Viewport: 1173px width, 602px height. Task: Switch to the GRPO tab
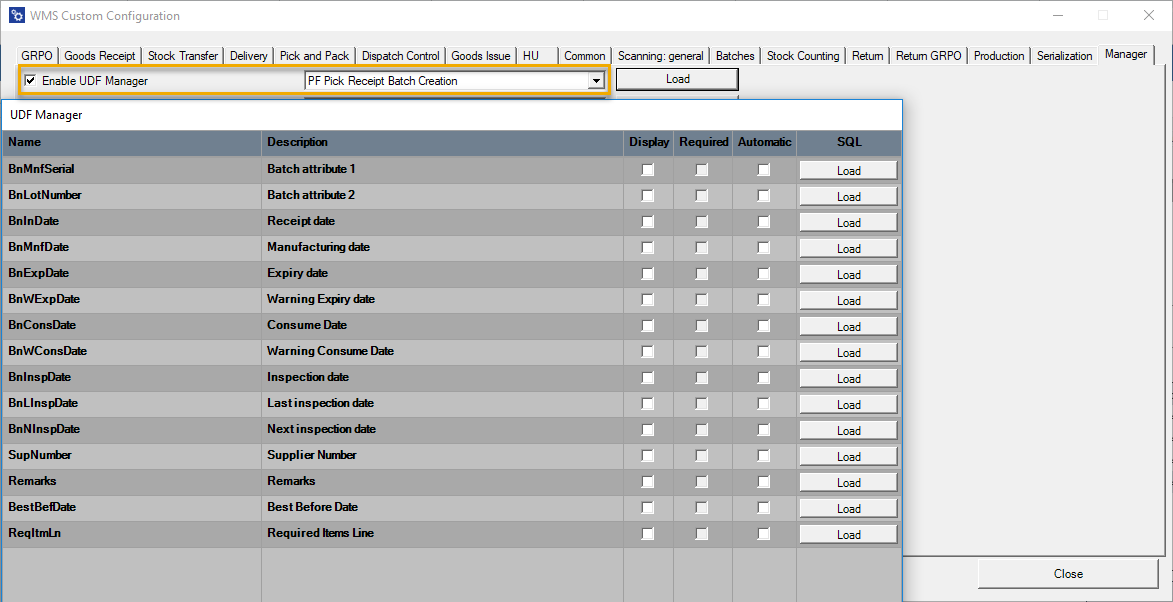coord(37,56)
